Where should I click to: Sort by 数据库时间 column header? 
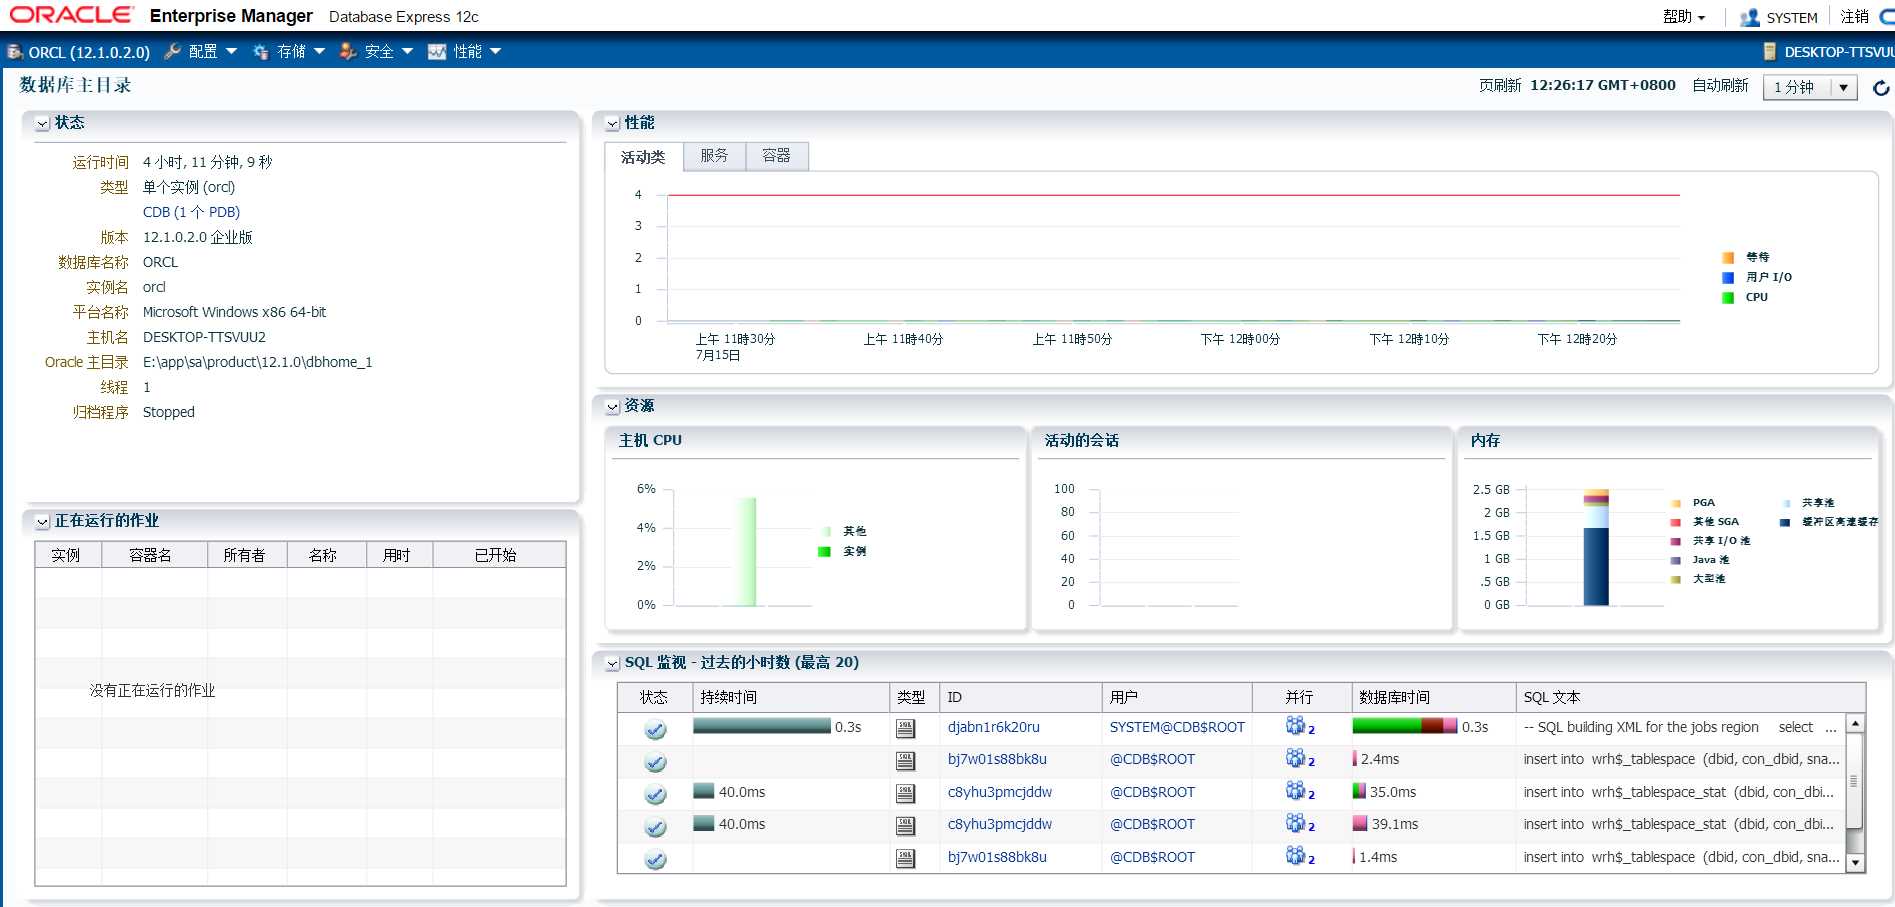tap(1433, 697)
